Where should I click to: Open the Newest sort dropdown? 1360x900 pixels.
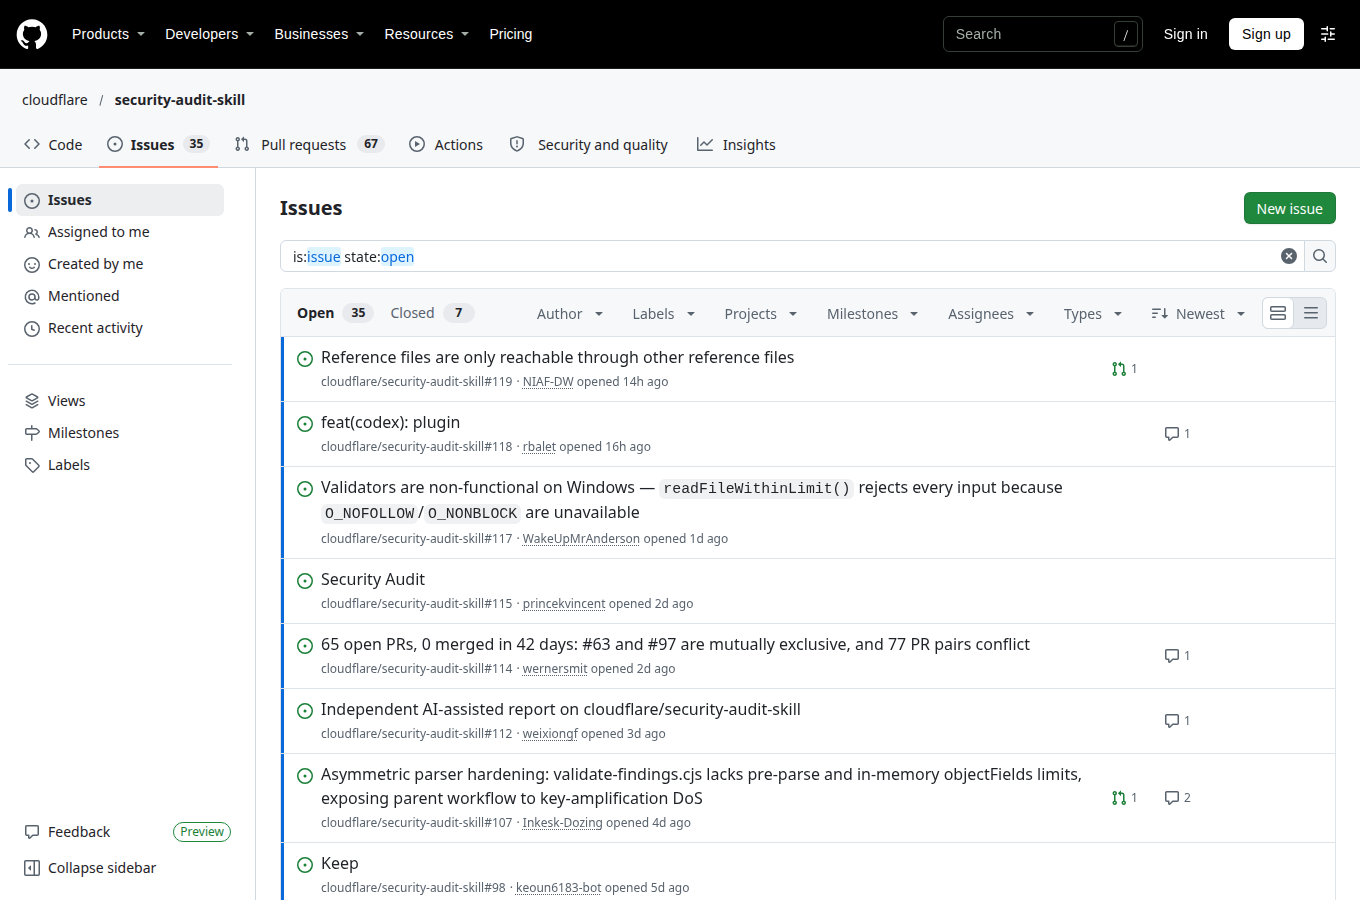(1198, 314)
